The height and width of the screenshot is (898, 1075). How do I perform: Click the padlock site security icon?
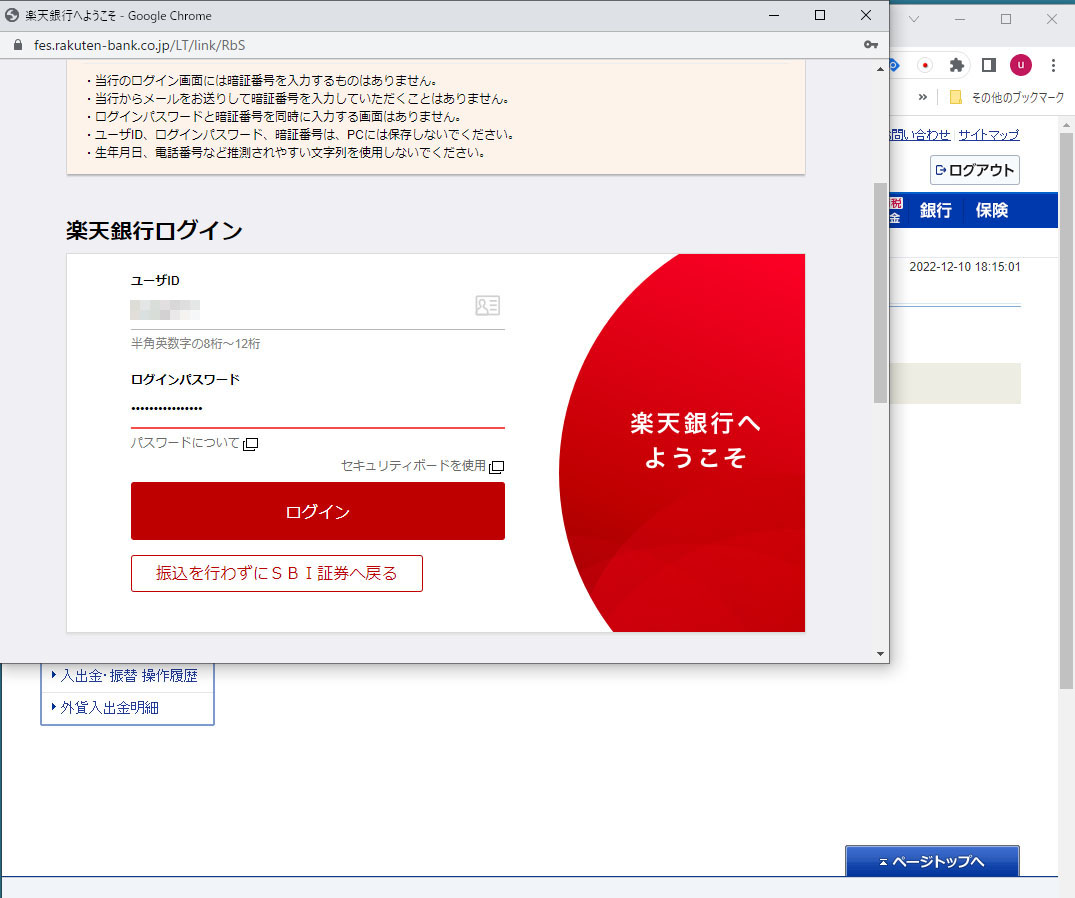point(16,45)
